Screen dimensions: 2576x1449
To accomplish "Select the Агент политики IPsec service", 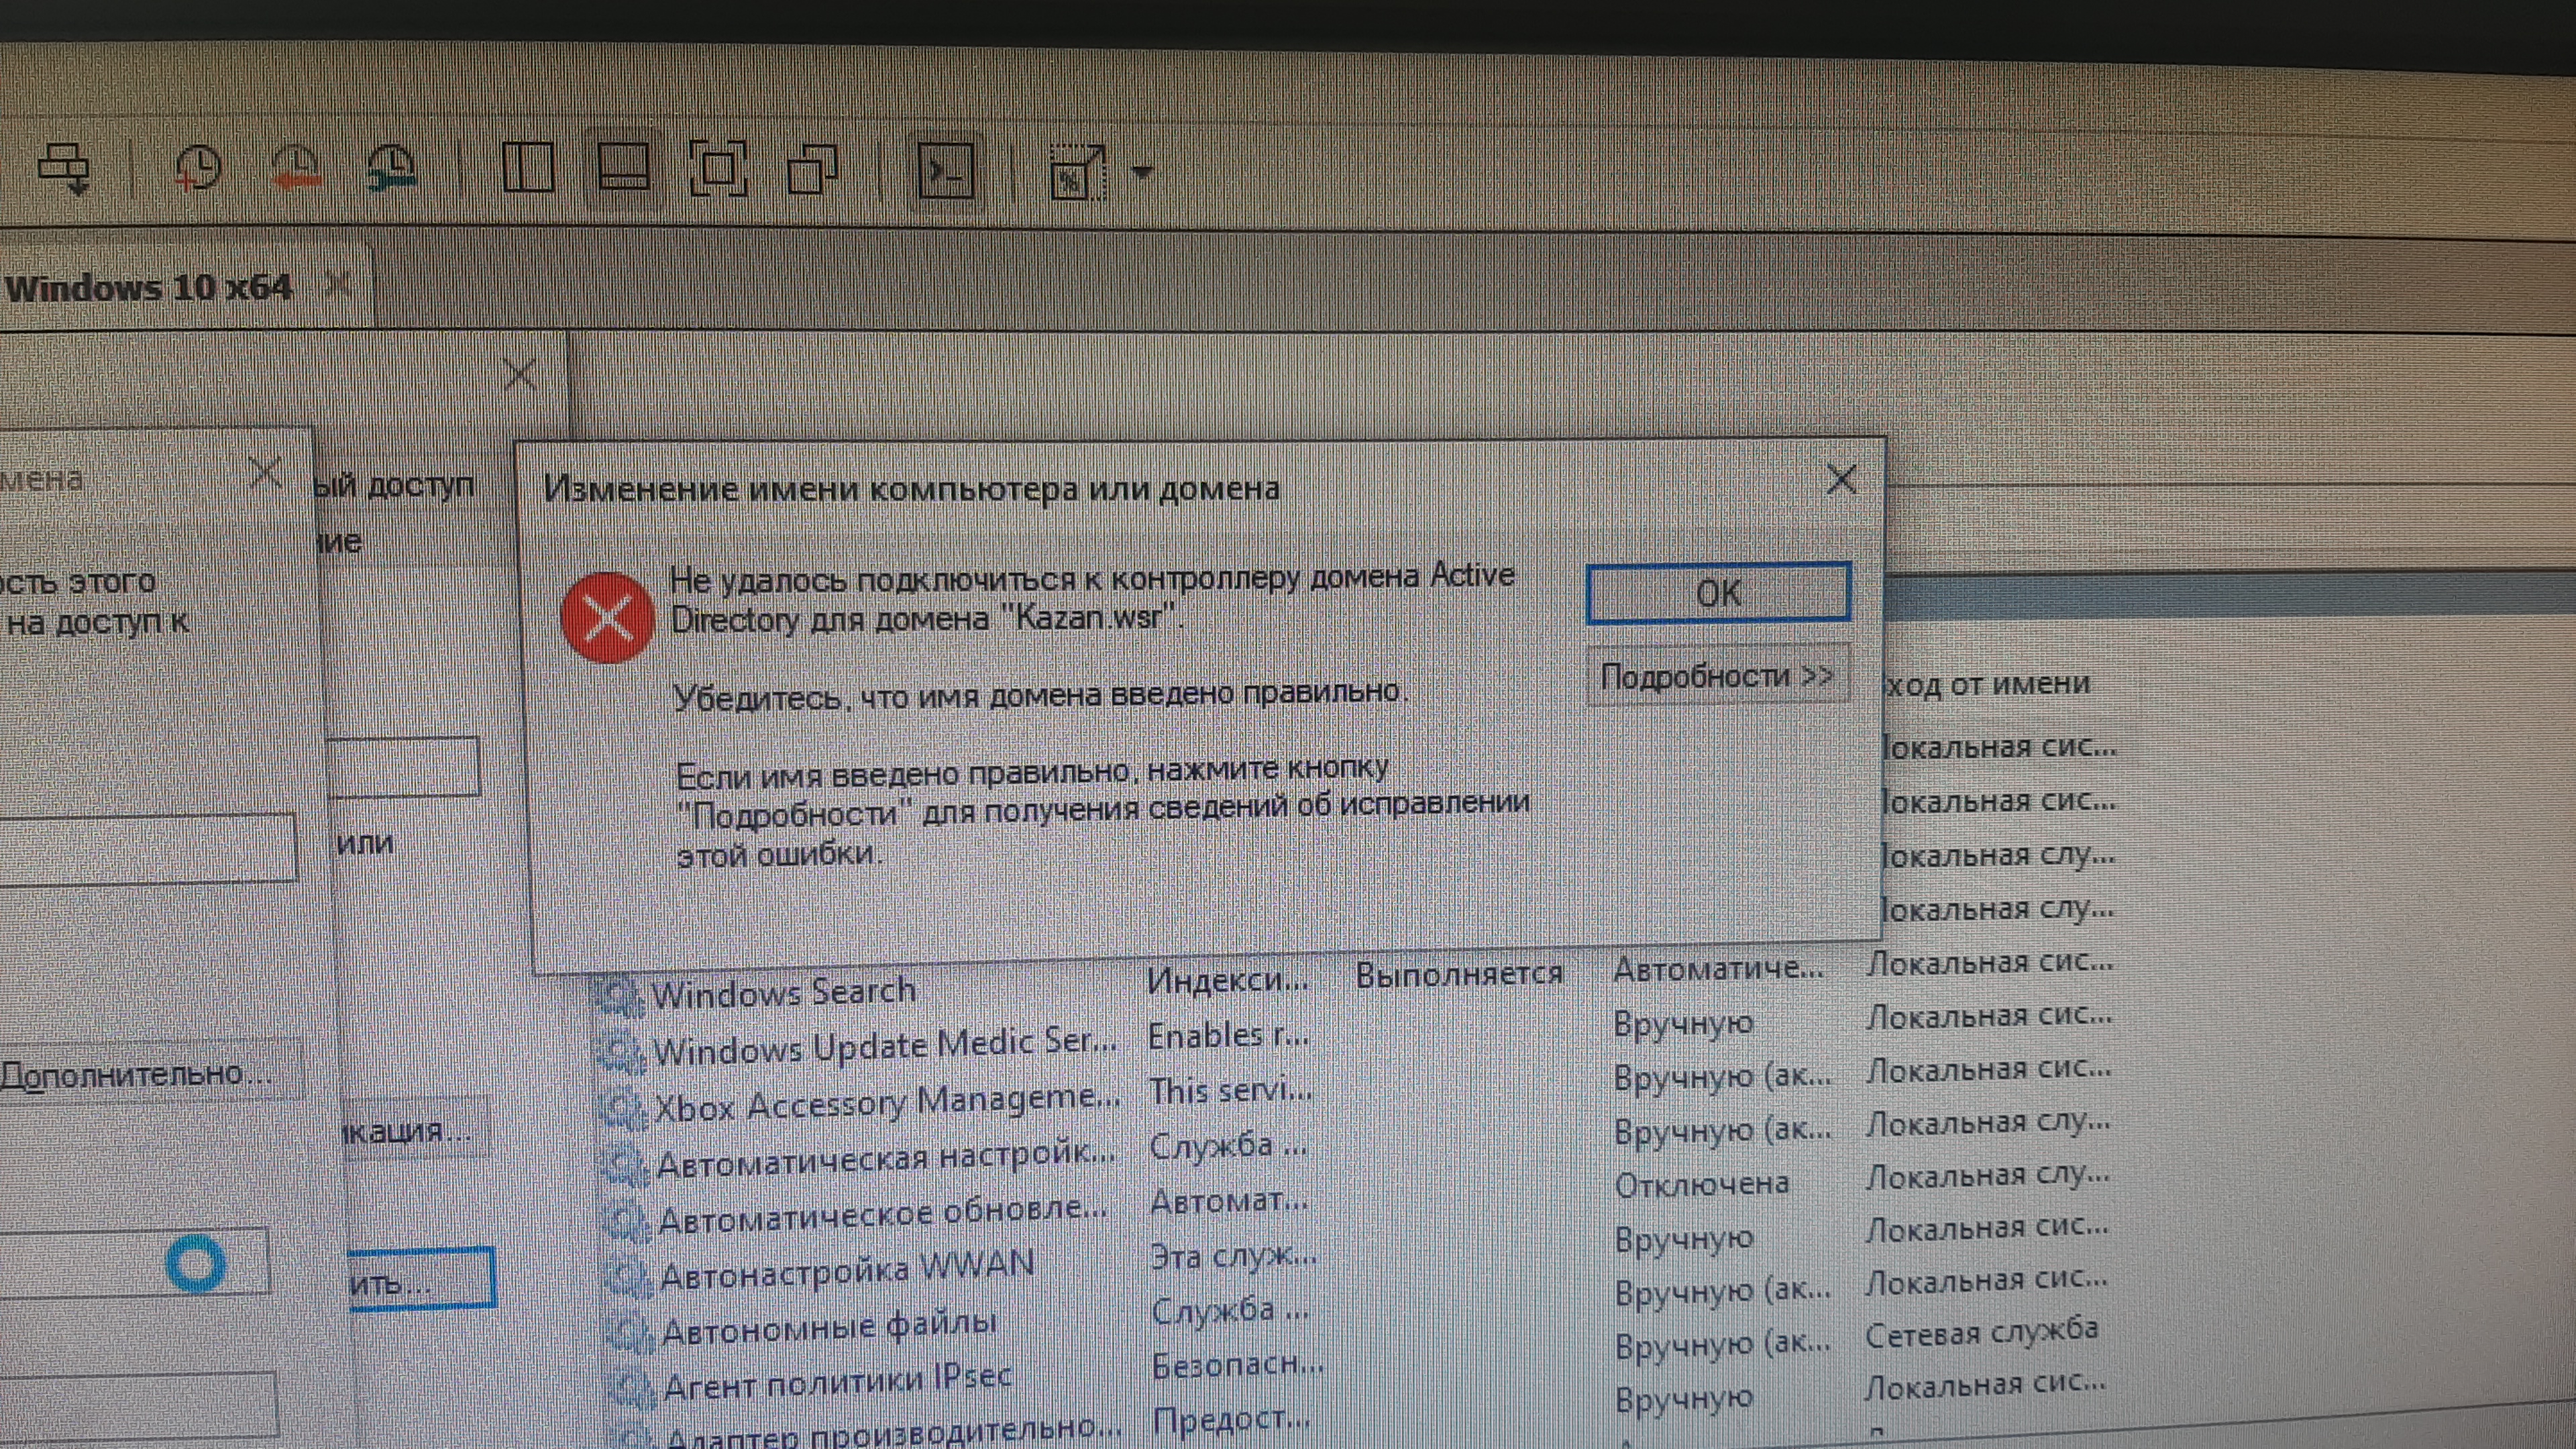I will [x=838, y=1382].
